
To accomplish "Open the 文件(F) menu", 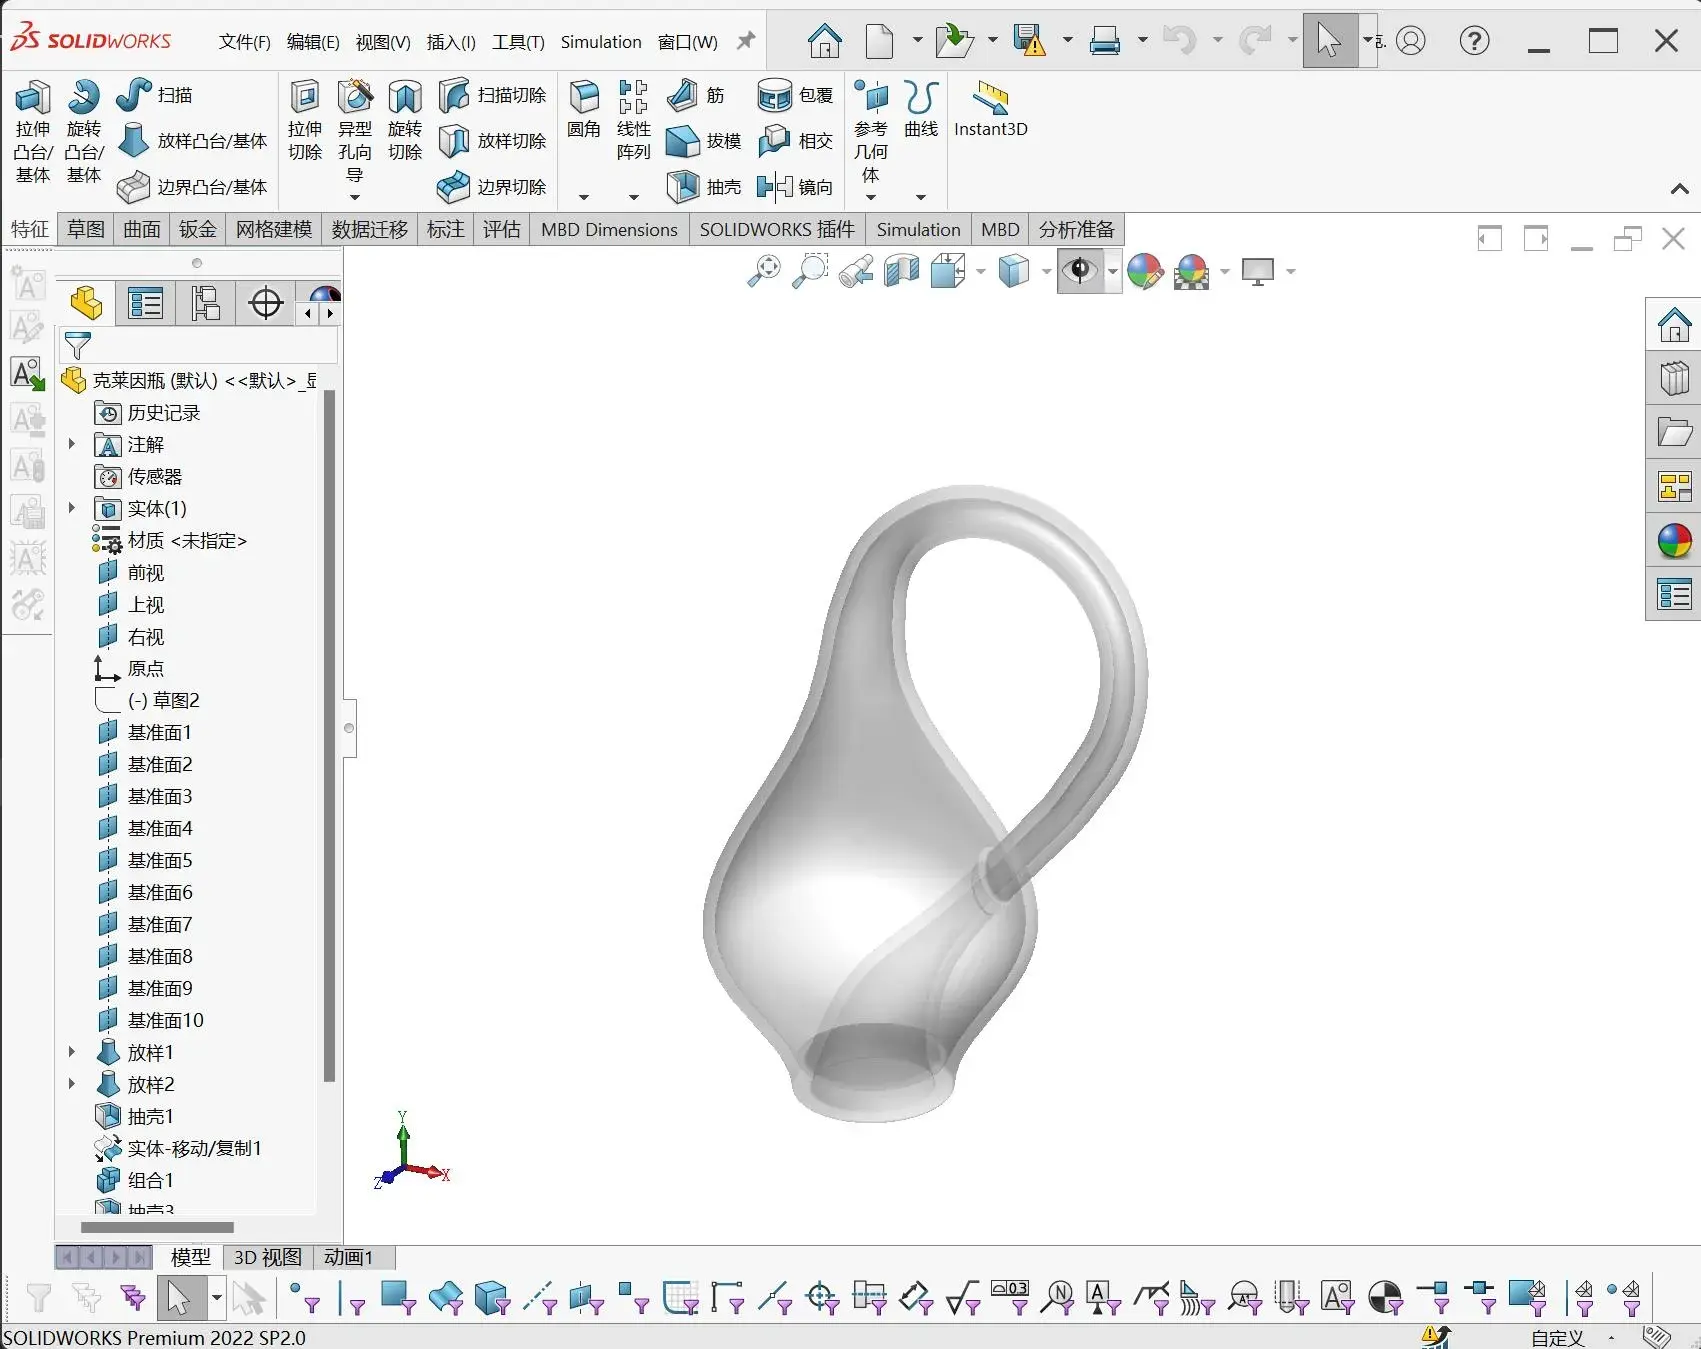I will click(x=244, y=42).
